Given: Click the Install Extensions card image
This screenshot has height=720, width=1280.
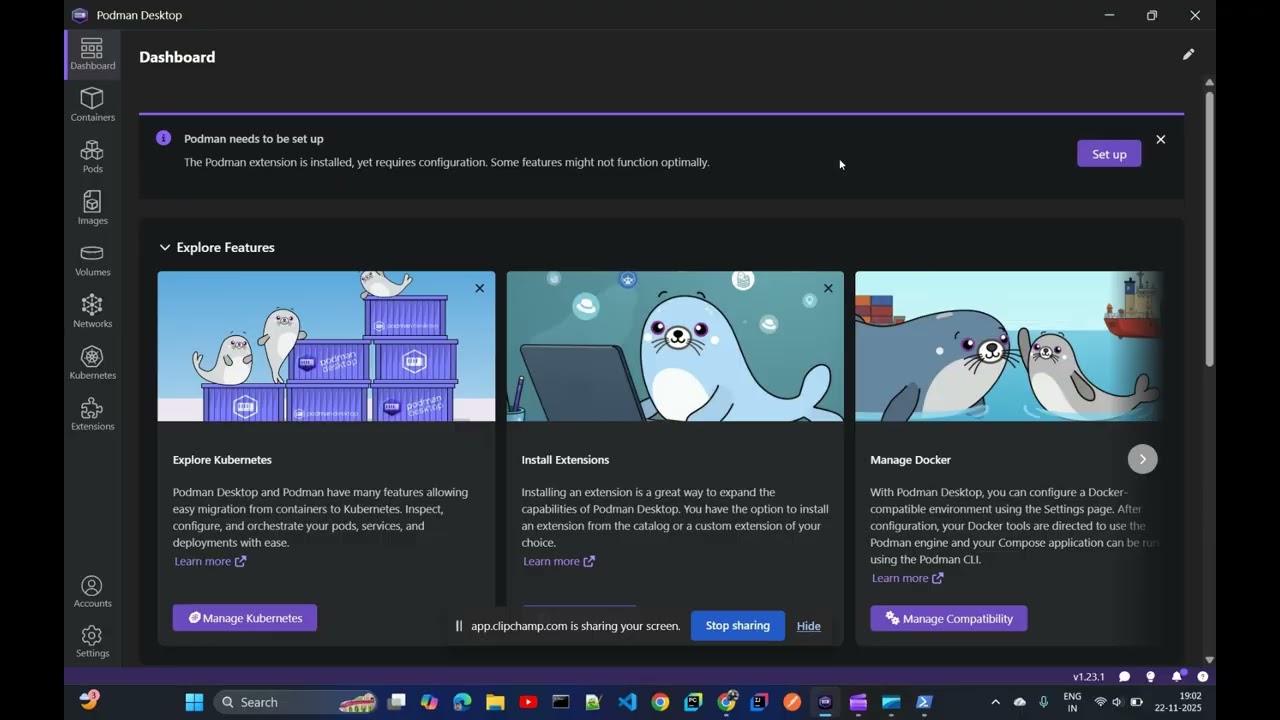Looking at the screenshot, I should pyautogui.click(x=675, y=346).
